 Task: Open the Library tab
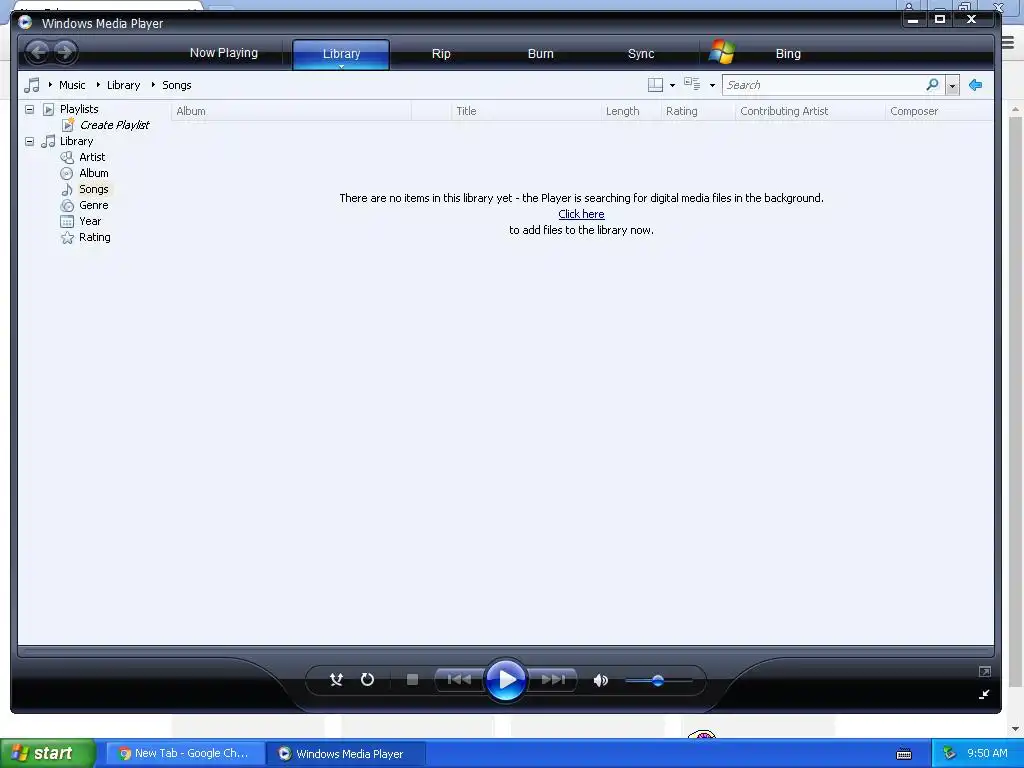click(341, 53)
